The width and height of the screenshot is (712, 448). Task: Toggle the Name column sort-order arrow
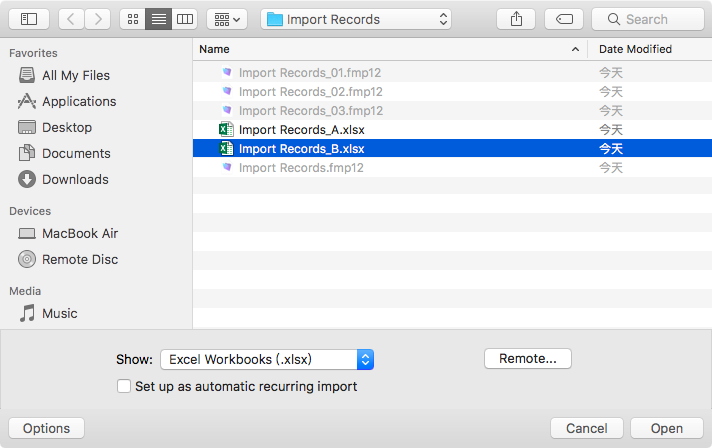(575, 49)
